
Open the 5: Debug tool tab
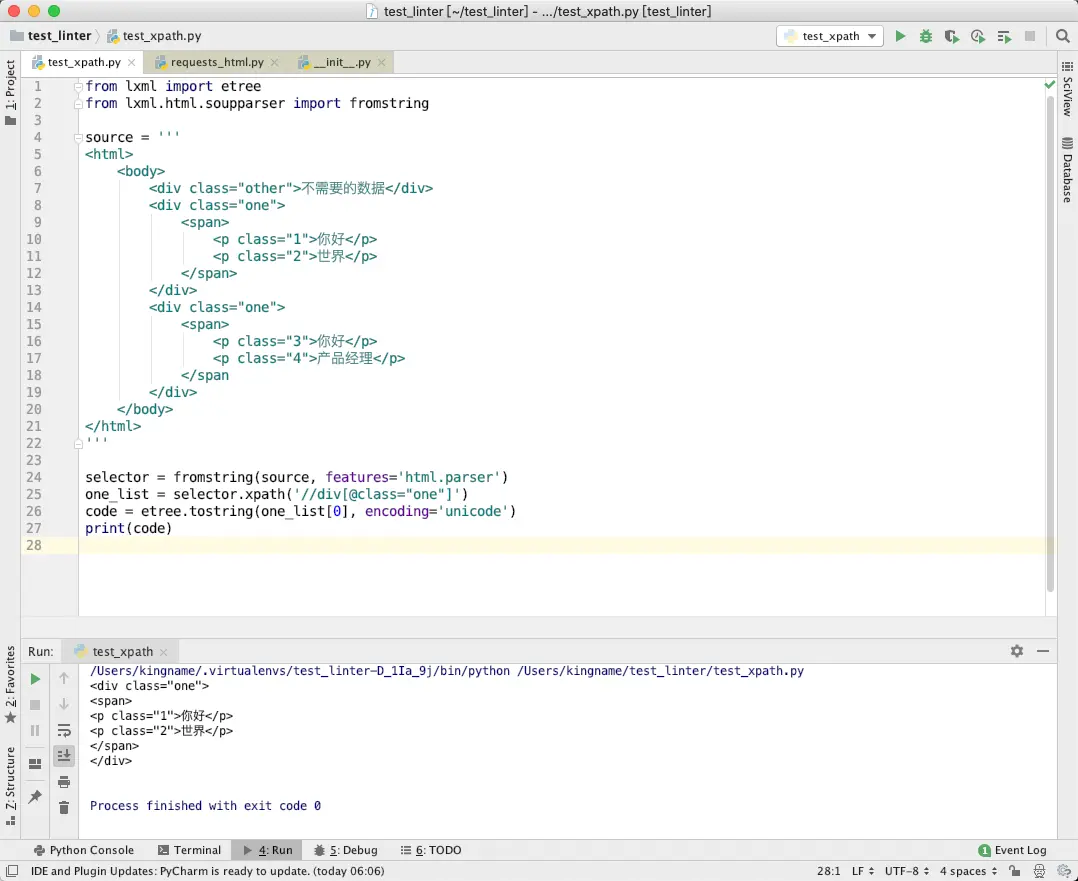click(x=346, y=850)
